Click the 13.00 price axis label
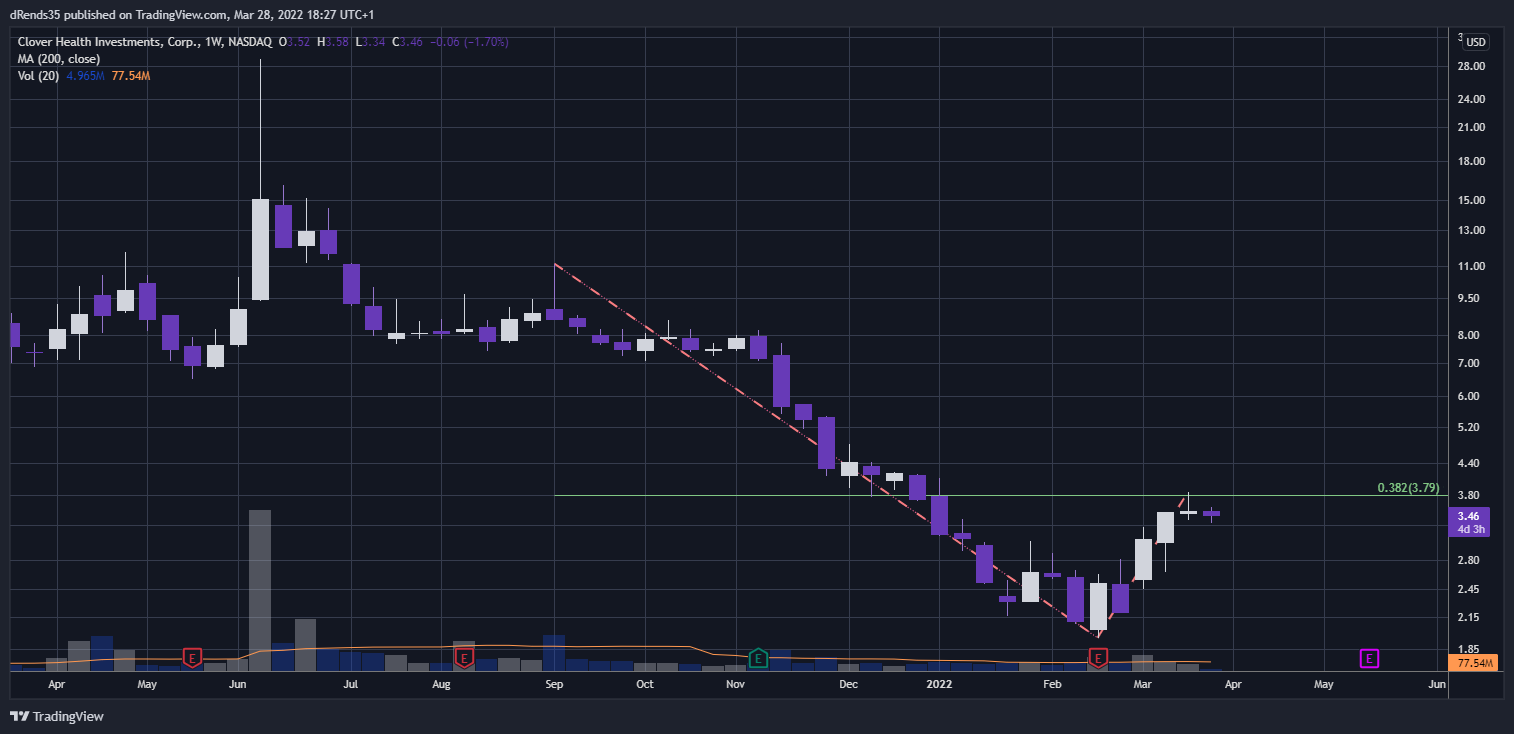This screenshot has width=1514, height=734. 1470,230
